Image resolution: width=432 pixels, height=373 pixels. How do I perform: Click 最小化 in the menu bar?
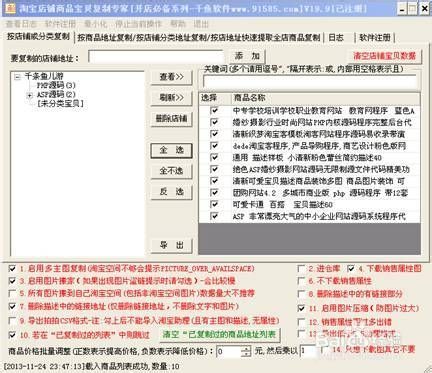[x=95, y=24]
